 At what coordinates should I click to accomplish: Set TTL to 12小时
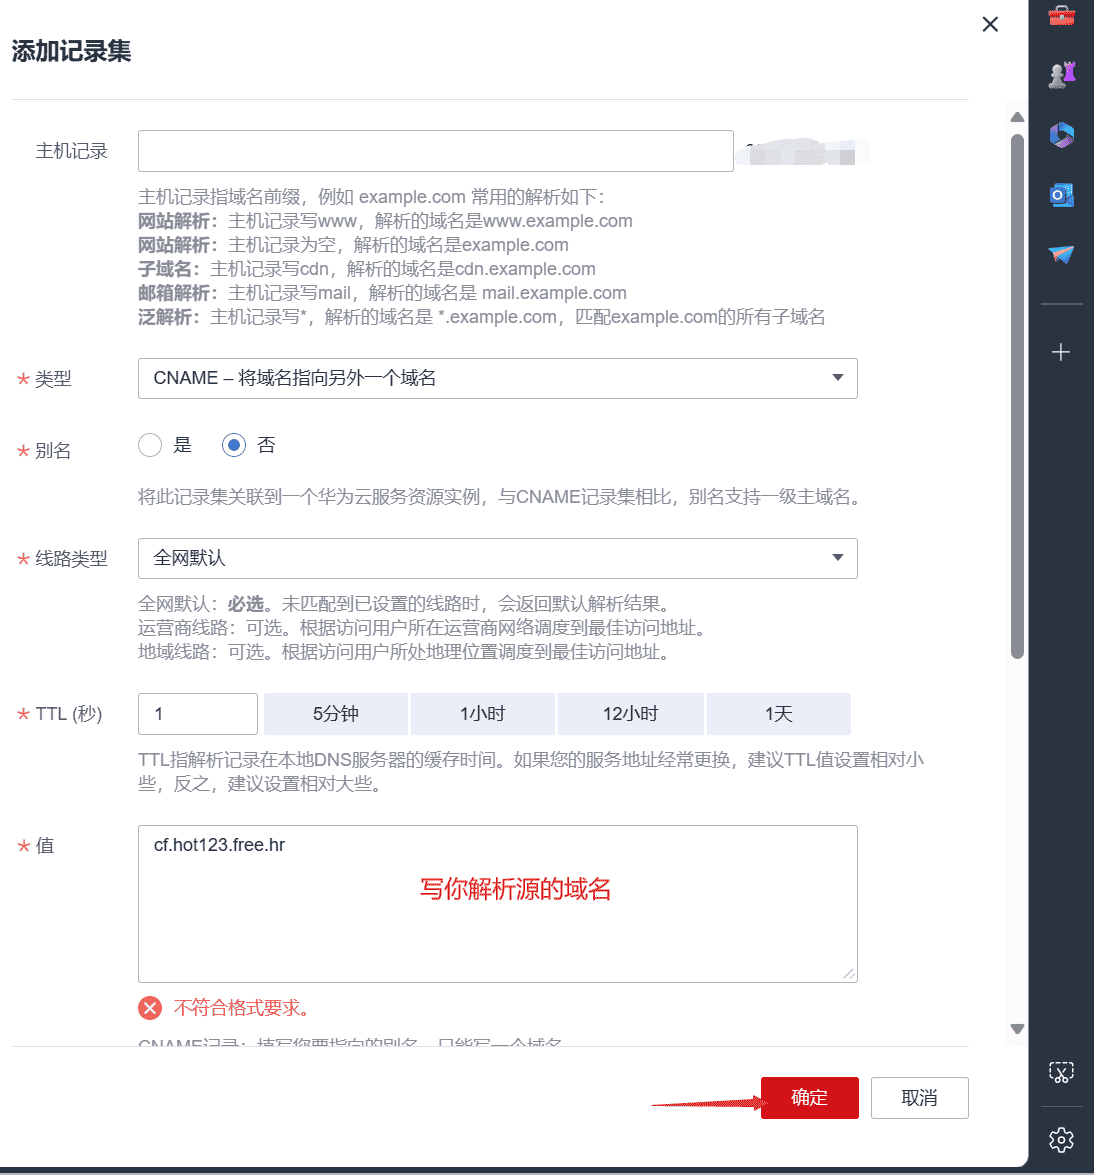click(630, 713)
